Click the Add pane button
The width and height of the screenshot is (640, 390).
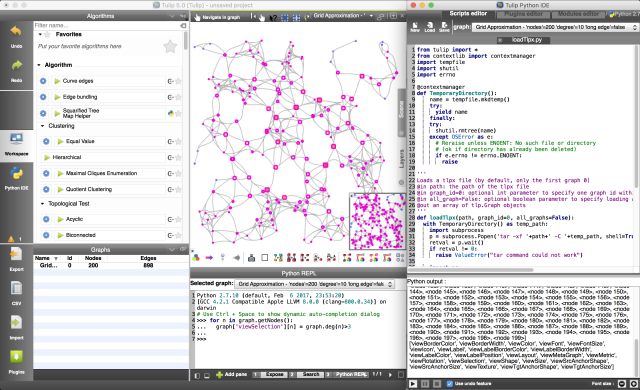[231, 374]
